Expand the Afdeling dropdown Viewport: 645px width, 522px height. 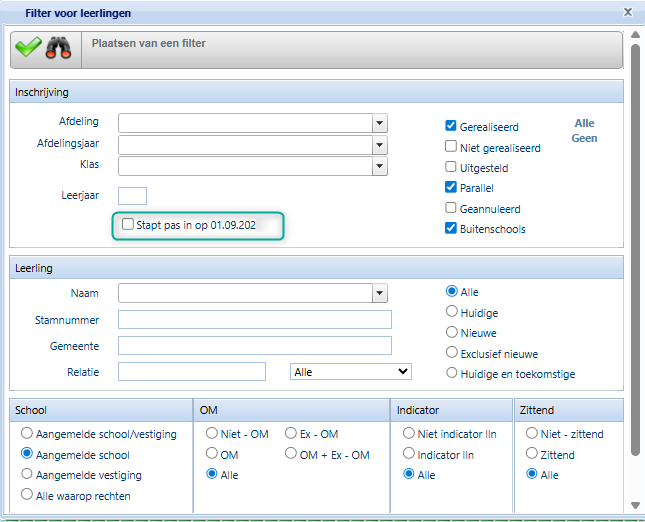(x=379, y=123)
